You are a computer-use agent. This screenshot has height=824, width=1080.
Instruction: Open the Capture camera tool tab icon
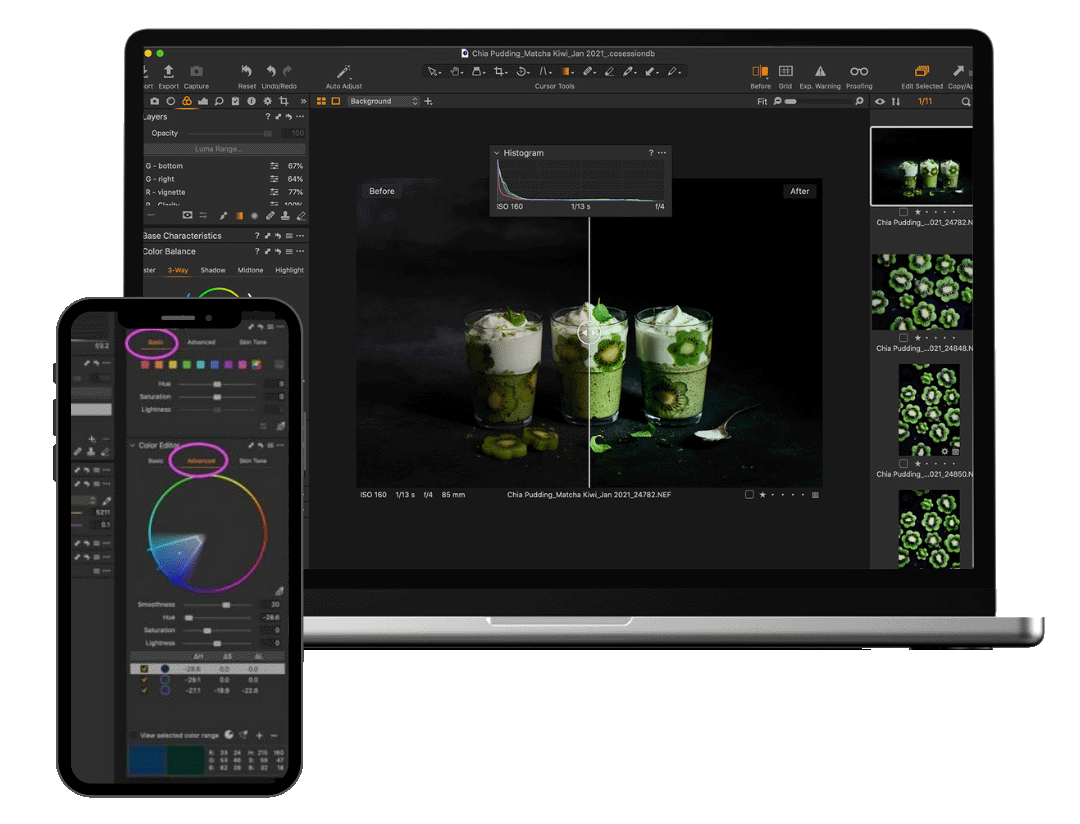click(x=154, y=101)
